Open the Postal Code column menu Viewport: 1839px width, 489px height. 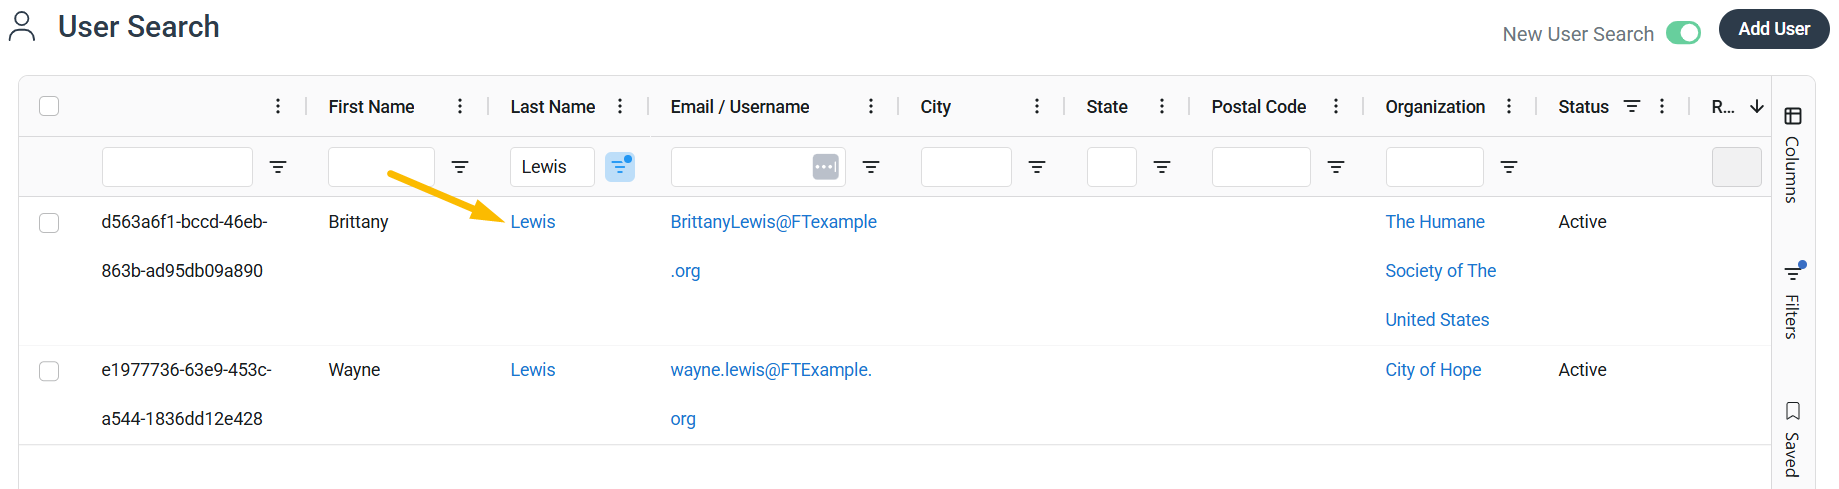click(x=1336, y=106)
